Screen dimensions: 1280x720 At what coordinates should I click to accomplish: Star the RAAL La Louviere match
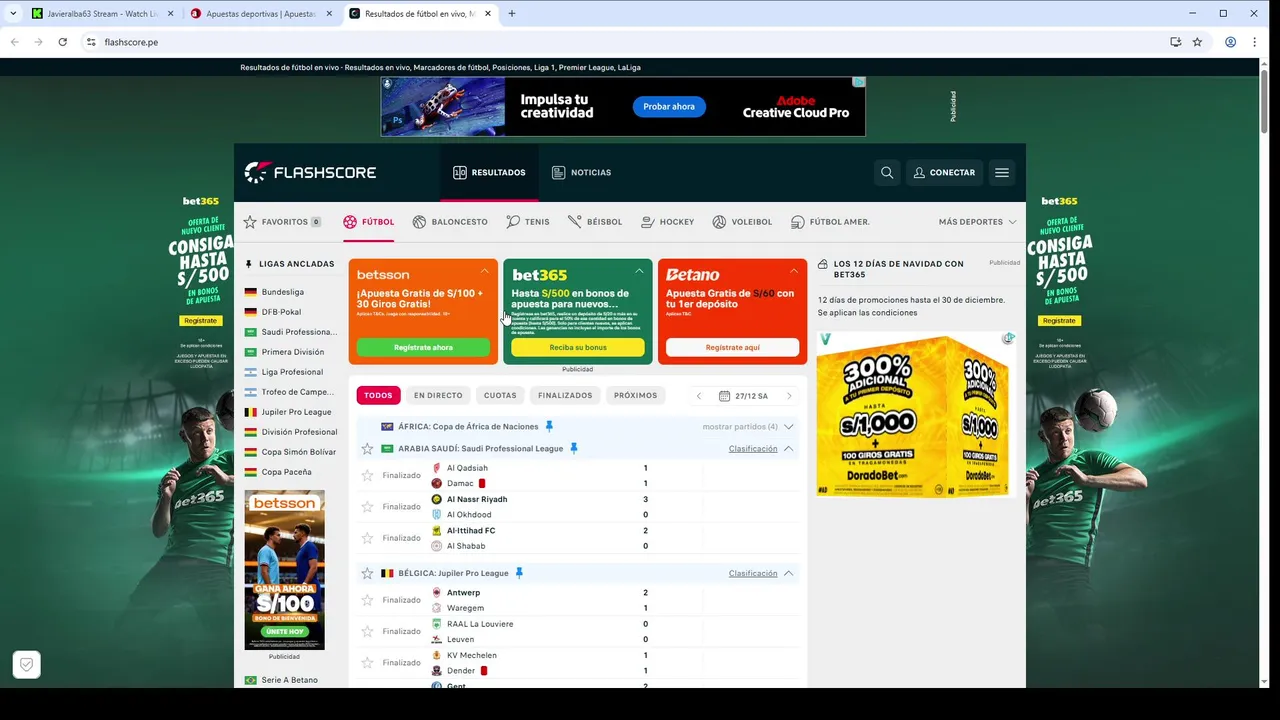367,631
